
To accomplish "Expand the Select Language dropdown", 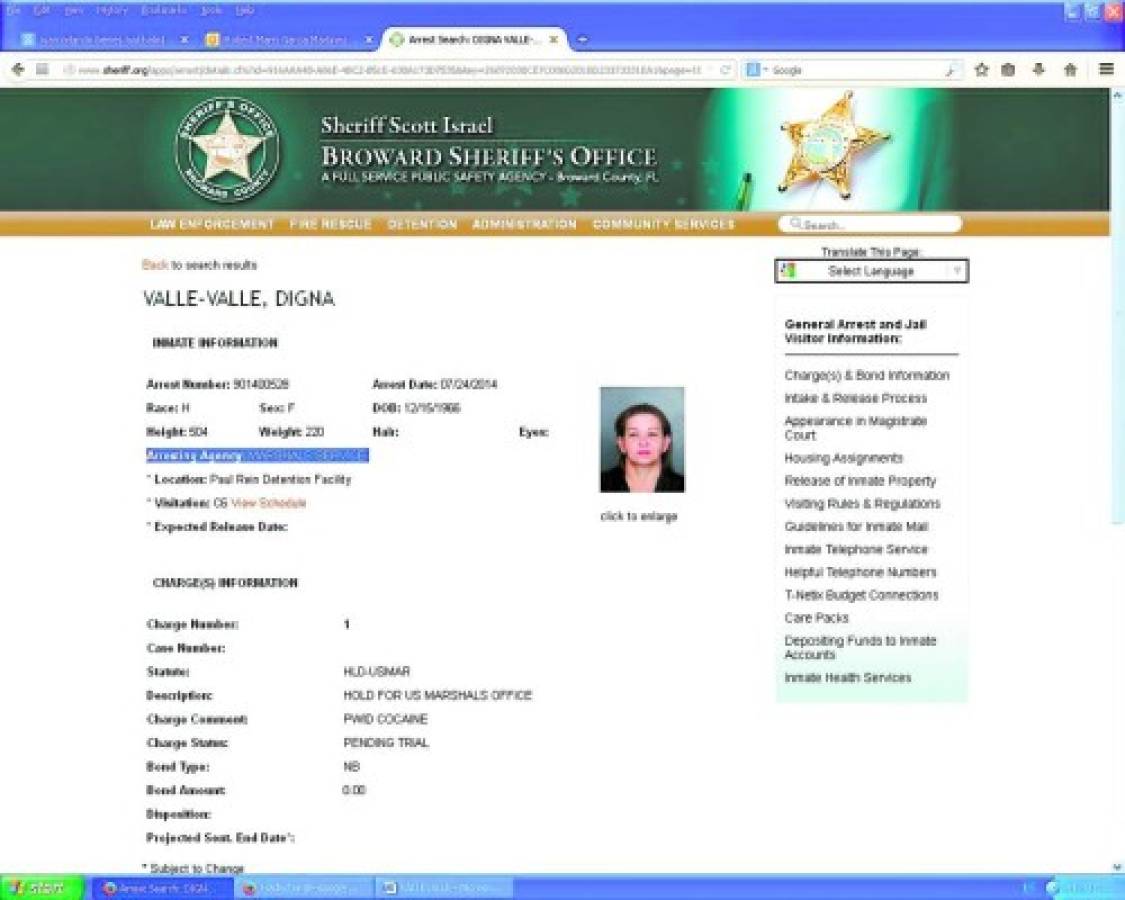I will coord(871,271).
